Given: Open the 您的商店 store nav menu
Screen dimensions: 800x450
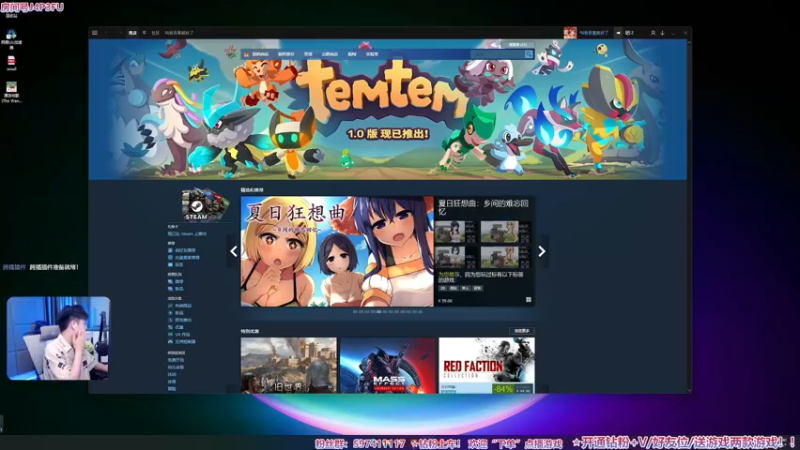Looking at the screenshot, I should click(260, 54).
